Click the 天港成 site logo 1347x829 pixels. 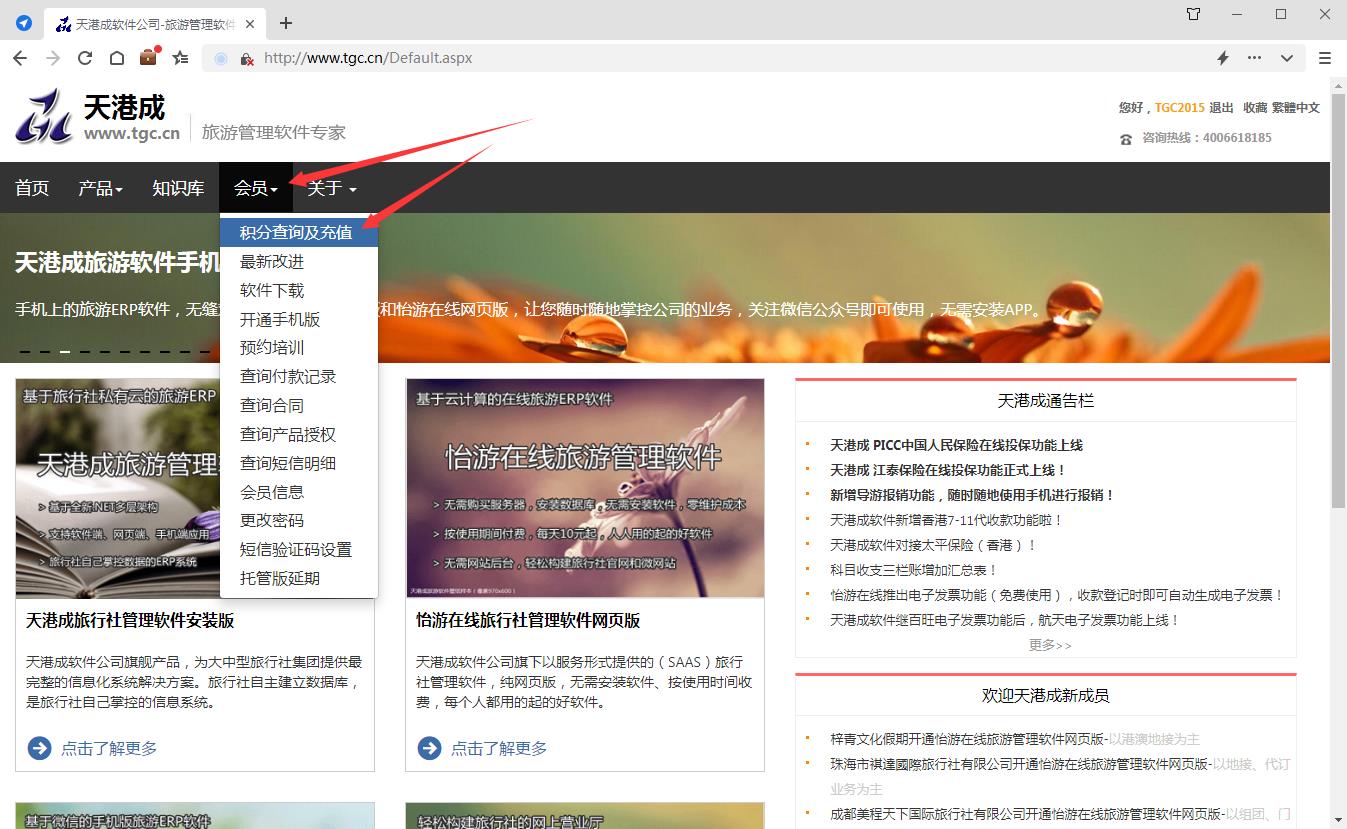[x=98, y=117]
